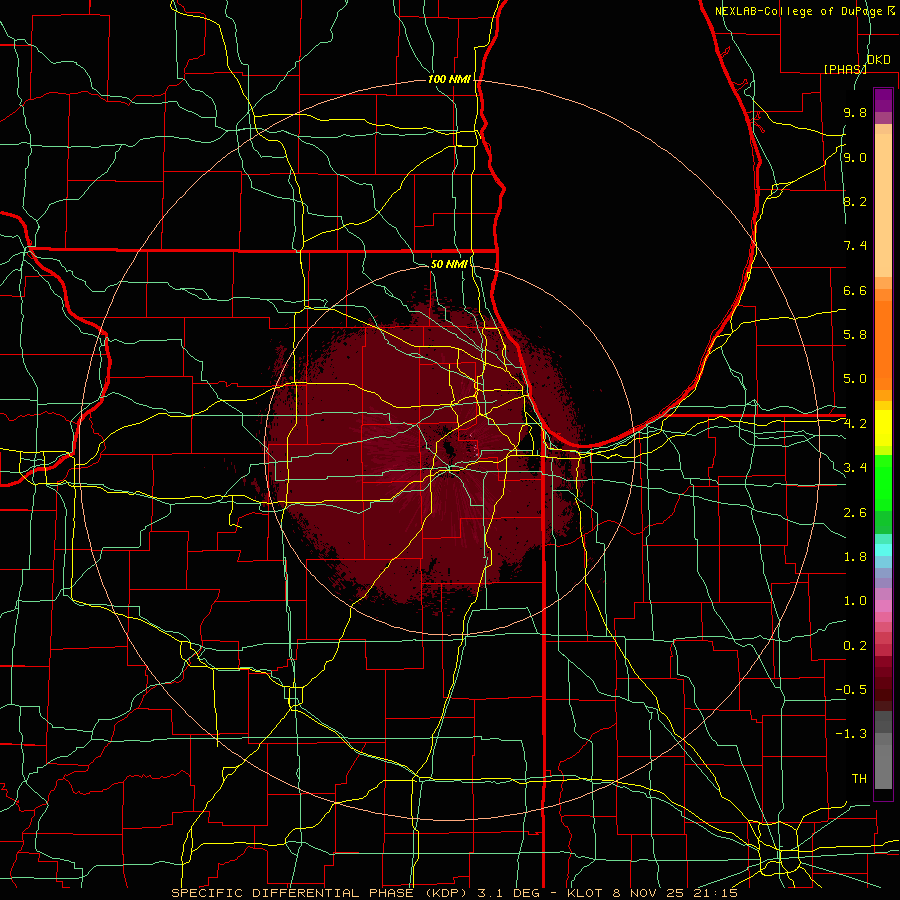Click the 1.0 value on color scale
Screen dimensions: 900x900
[x=855, y=601]
